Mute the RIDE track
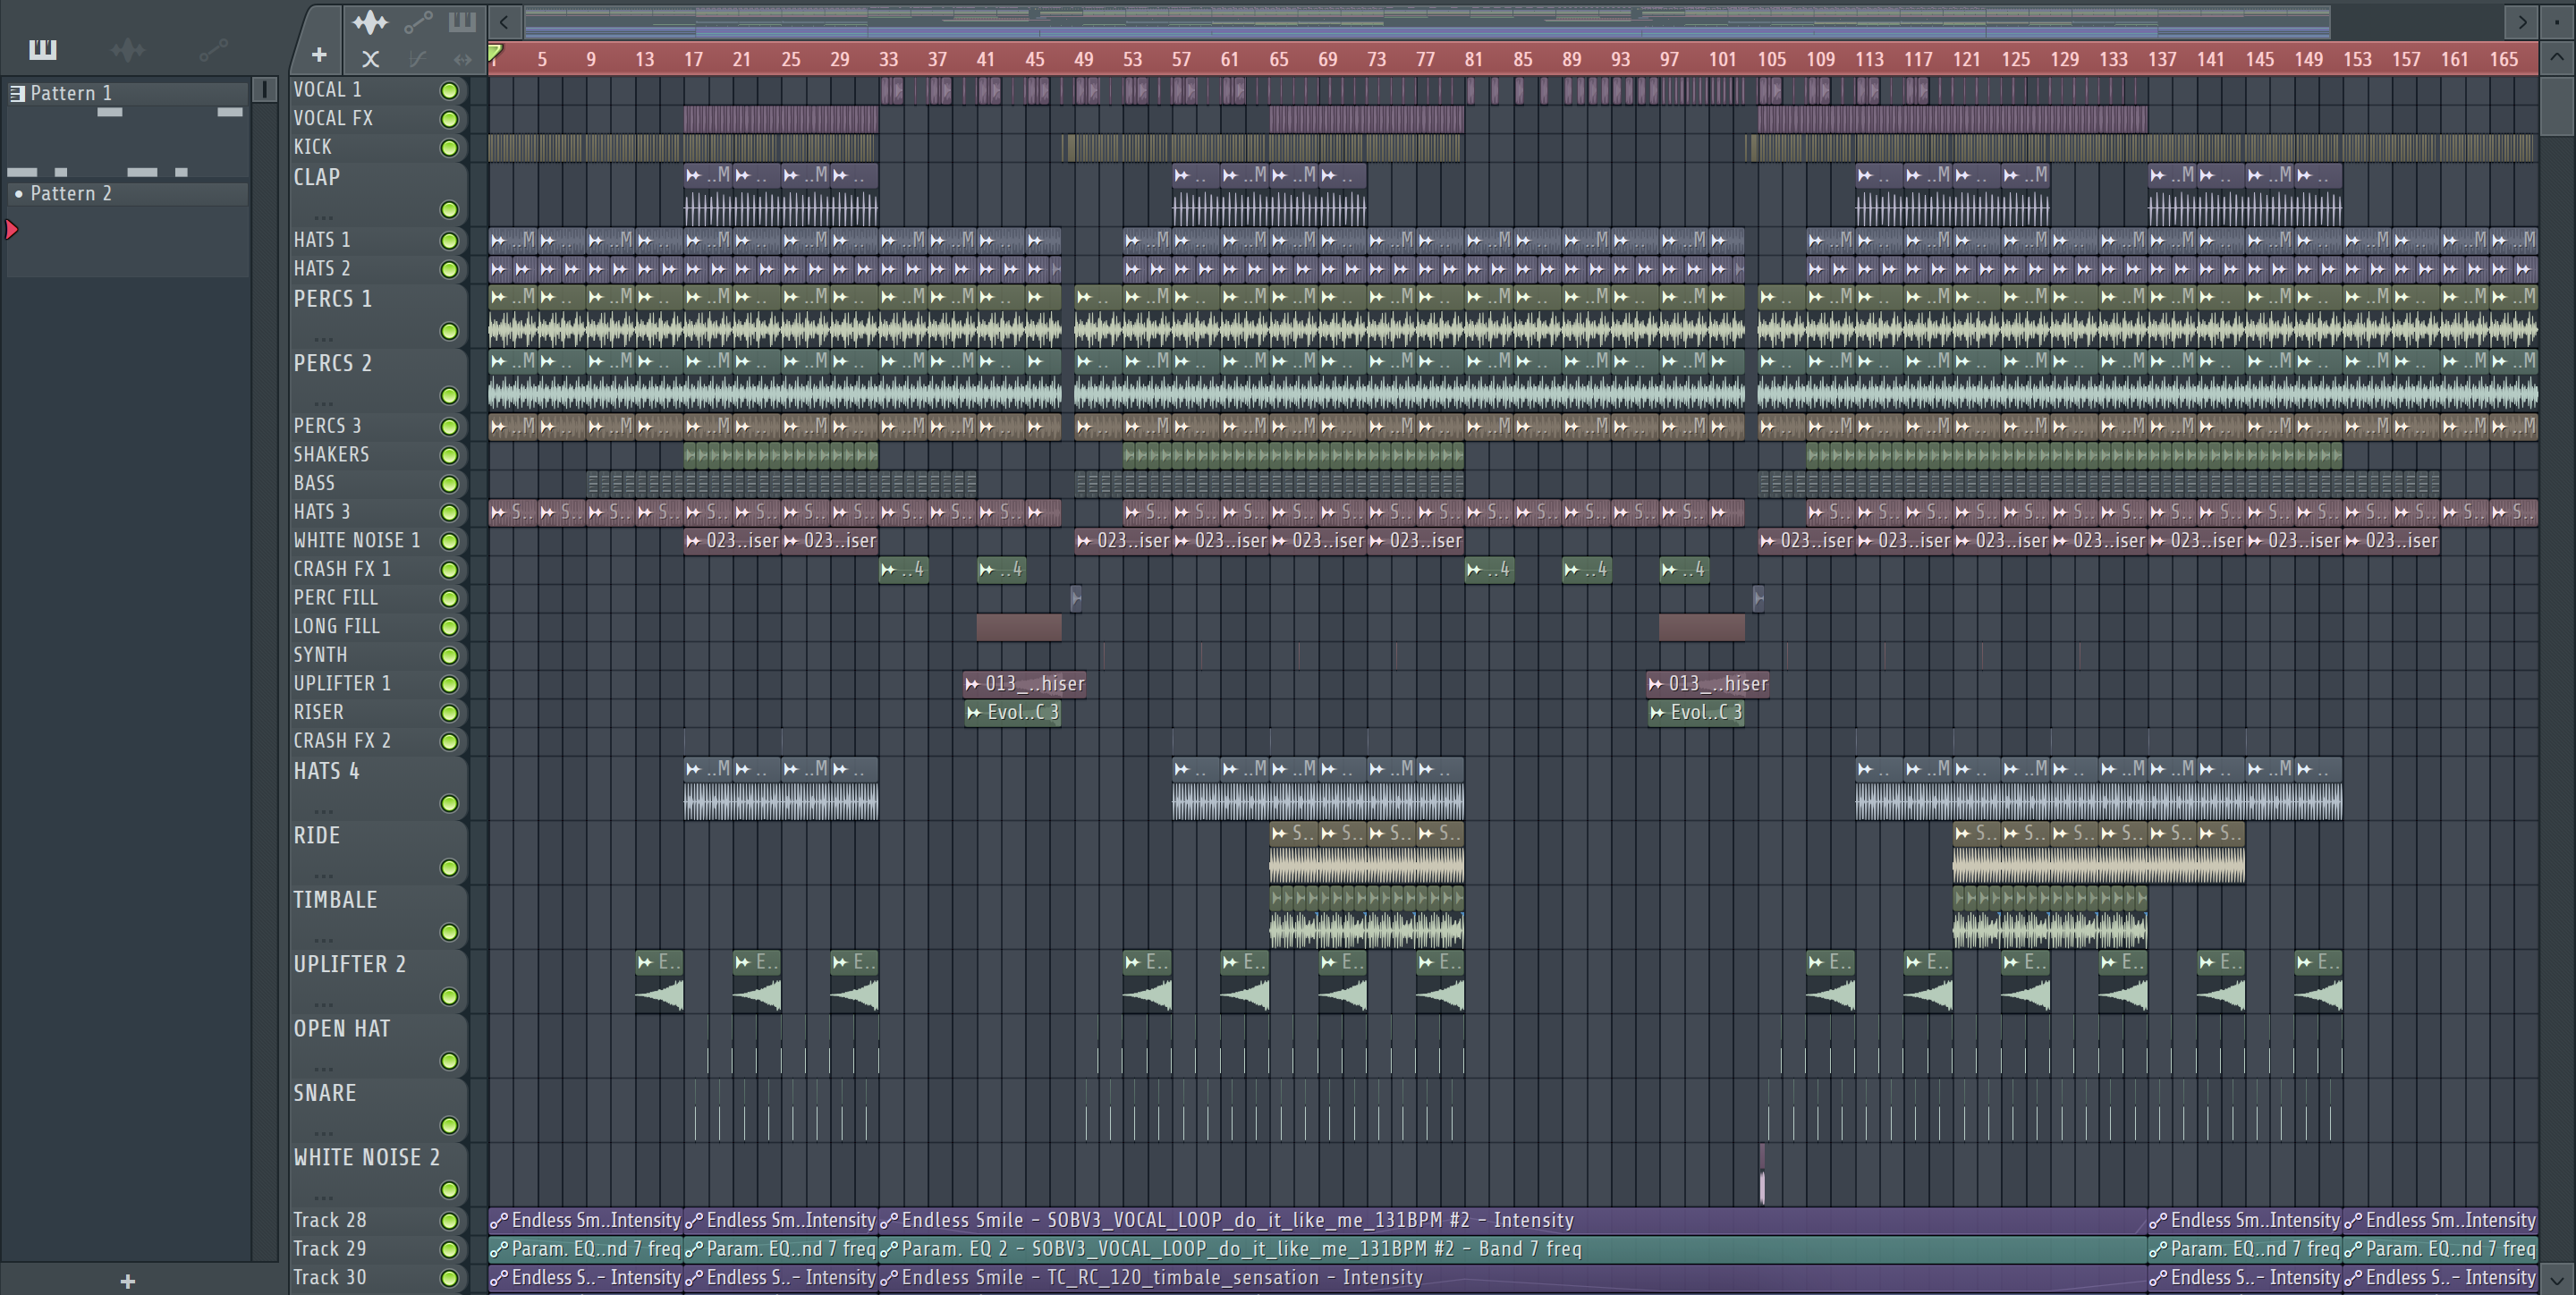2576x1295 pixels. click(x=449, y=867)
